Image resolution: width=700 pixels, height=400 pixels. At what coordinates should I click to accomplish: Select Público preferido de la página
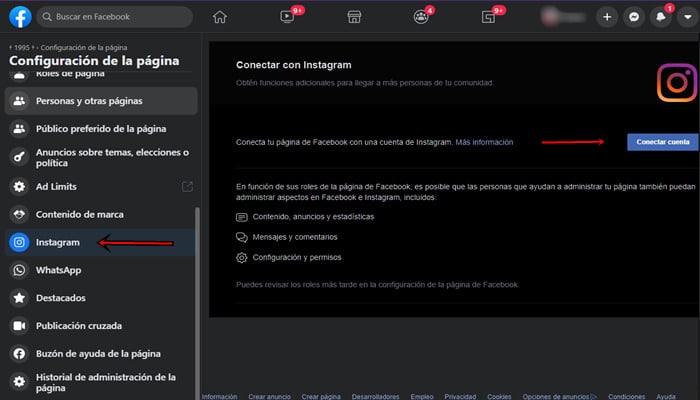click(x=101, y=129)
